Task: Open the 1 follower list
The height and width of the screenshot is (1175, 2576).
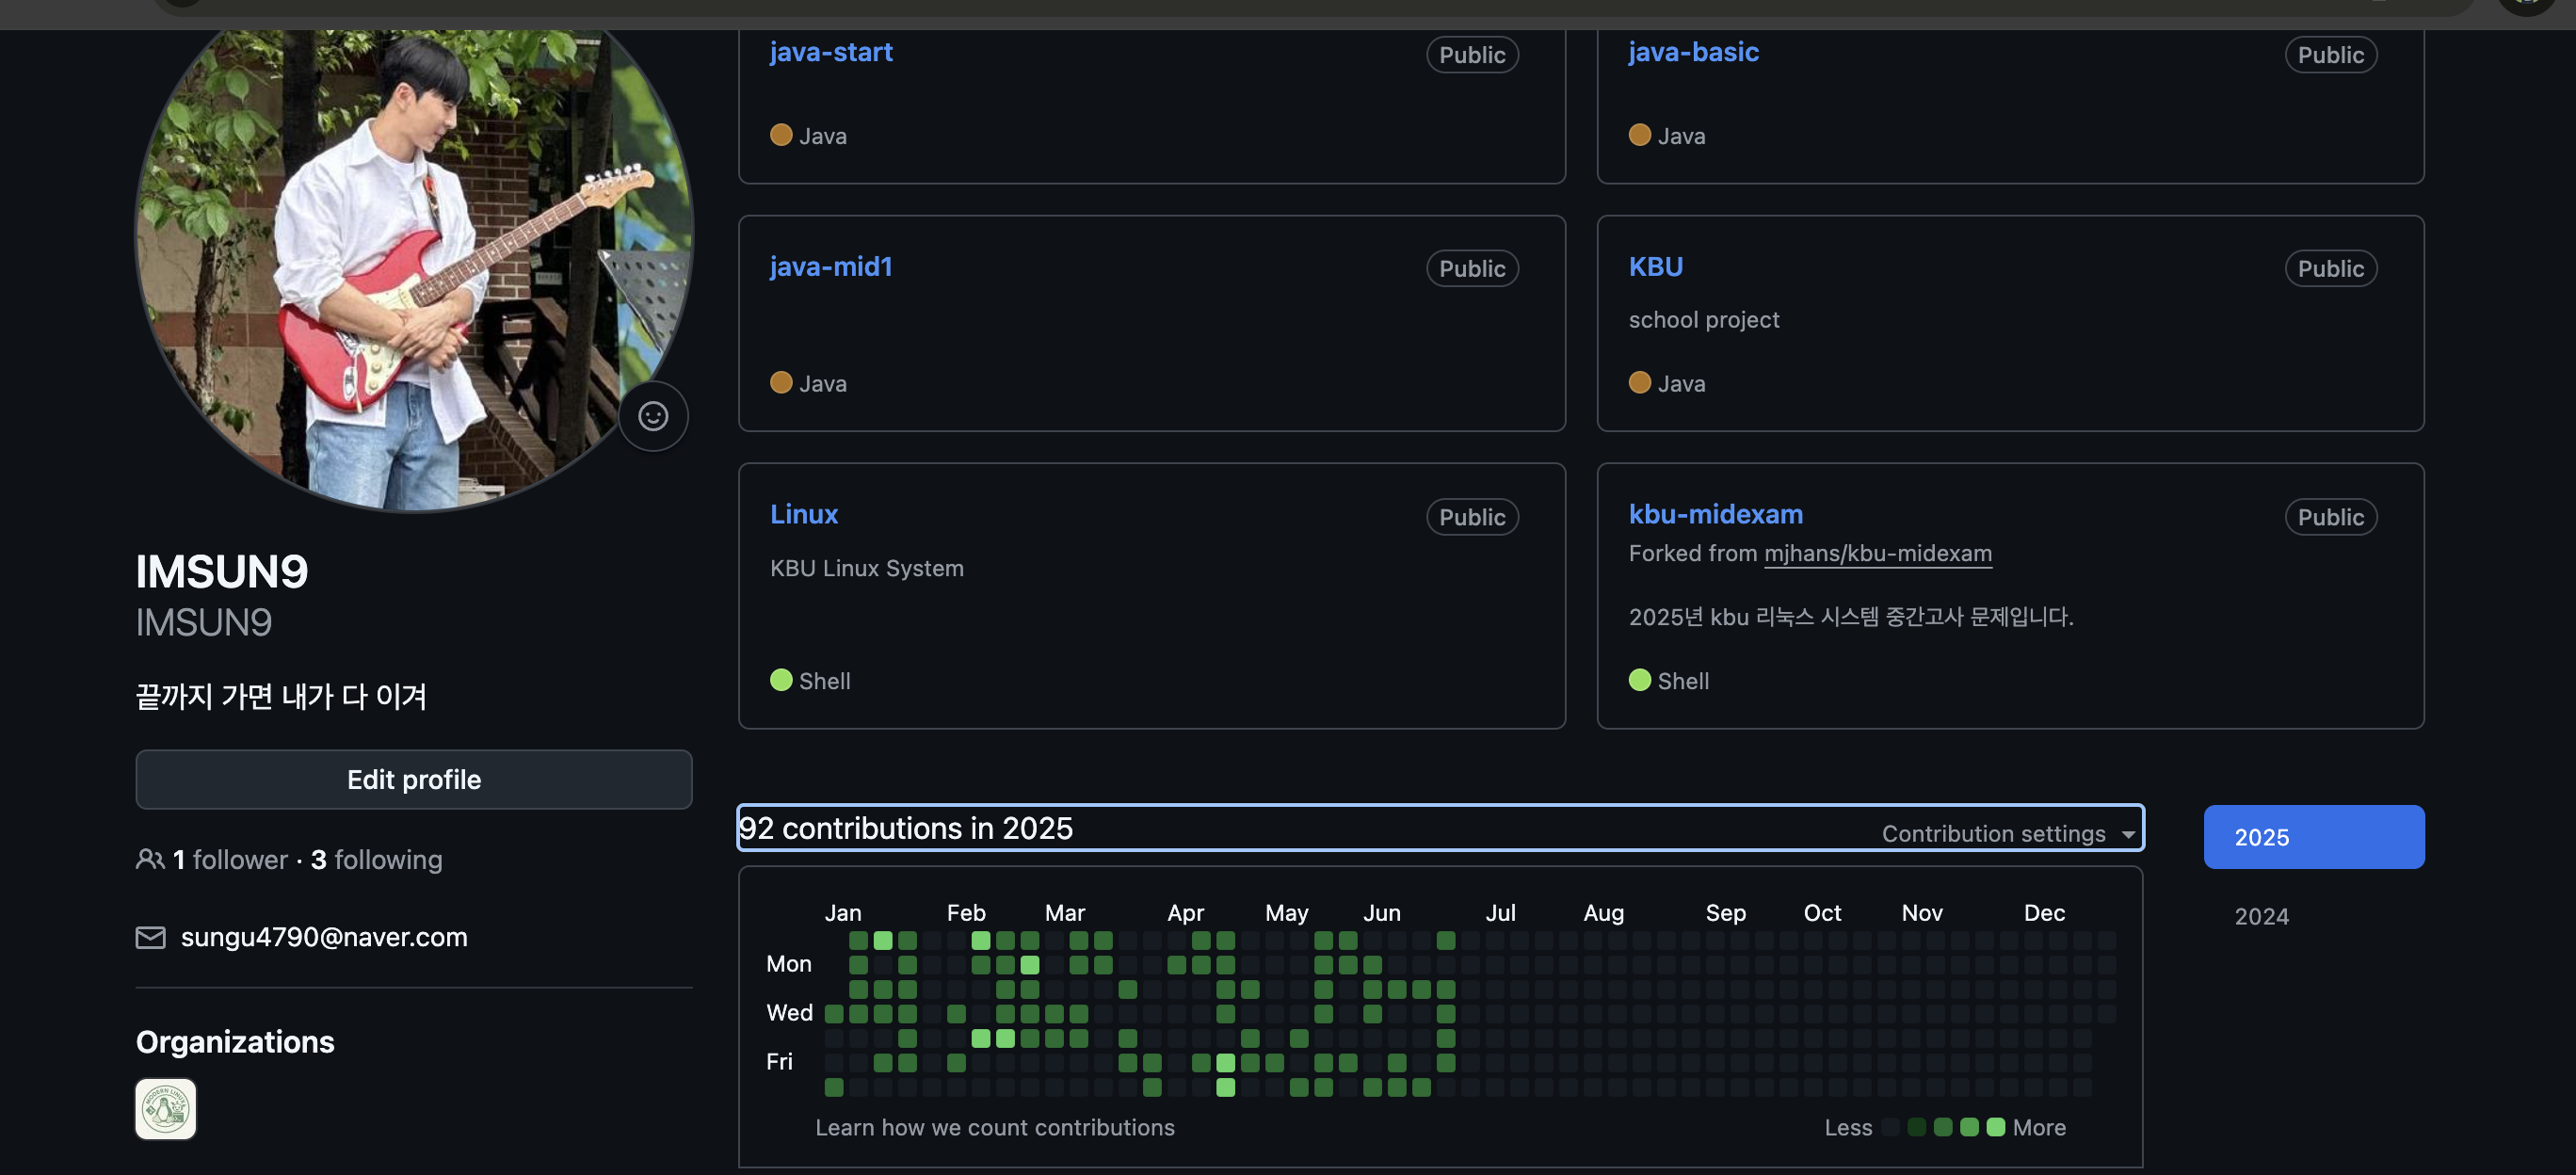Action: tap(230, 859)
